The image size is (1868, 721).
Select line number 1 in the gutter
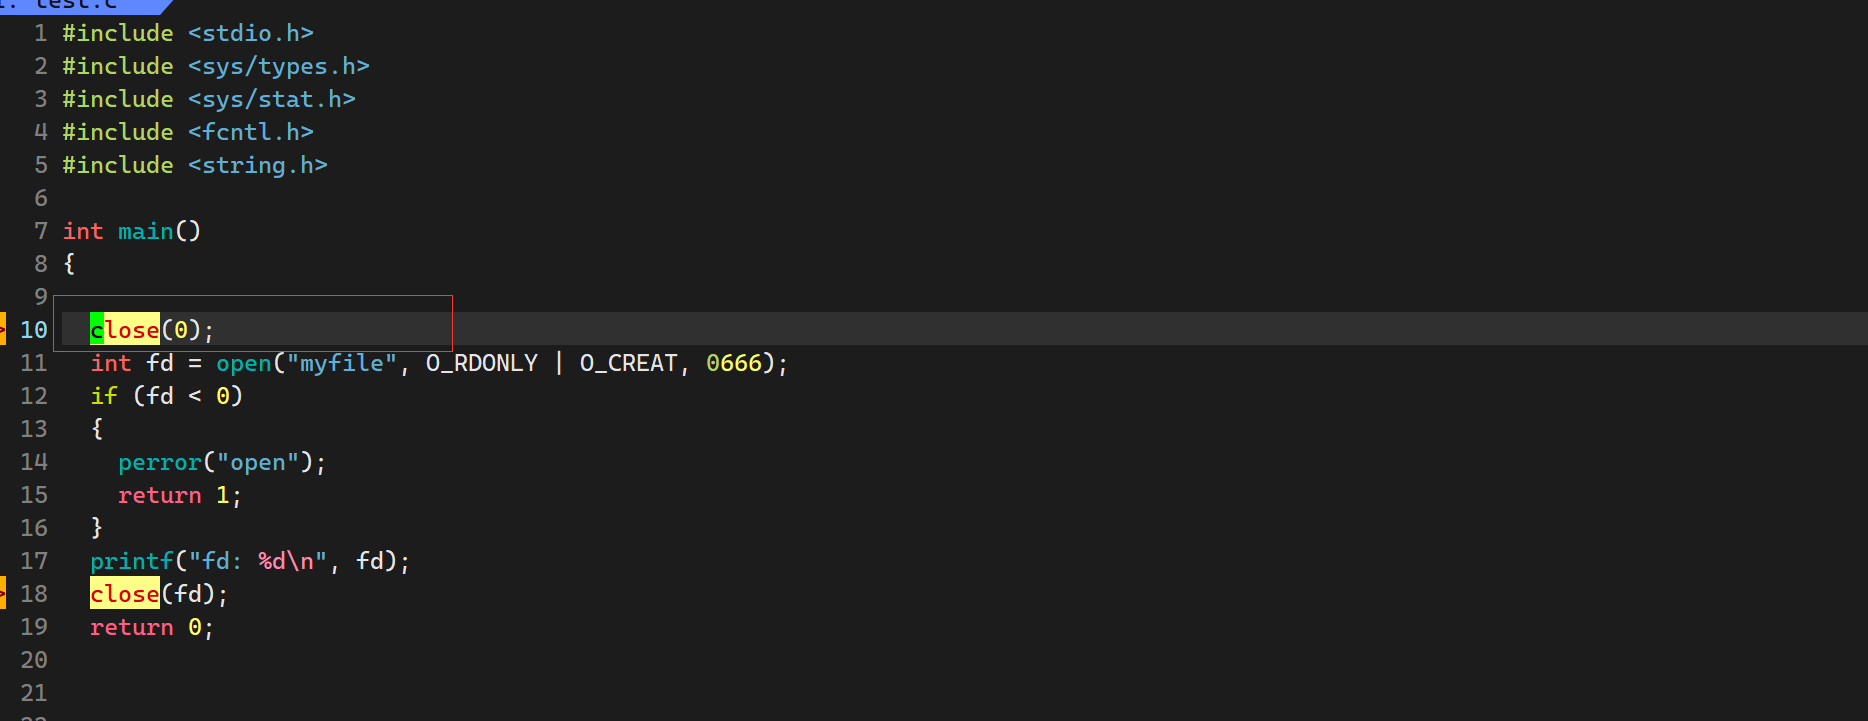(x=40, y=33)
